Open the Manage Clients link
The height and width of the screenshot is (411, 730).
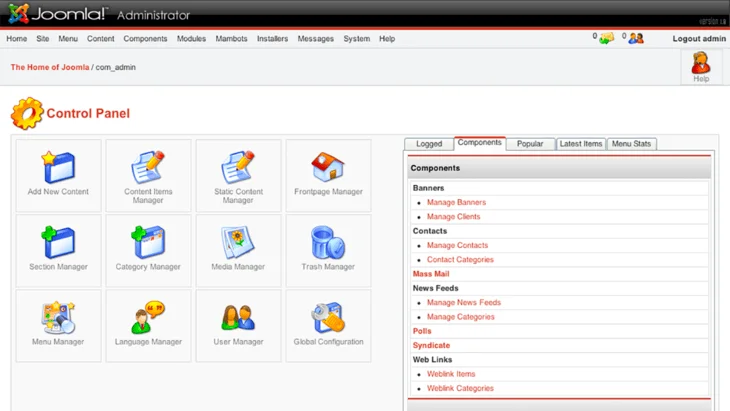coord(453,217)
